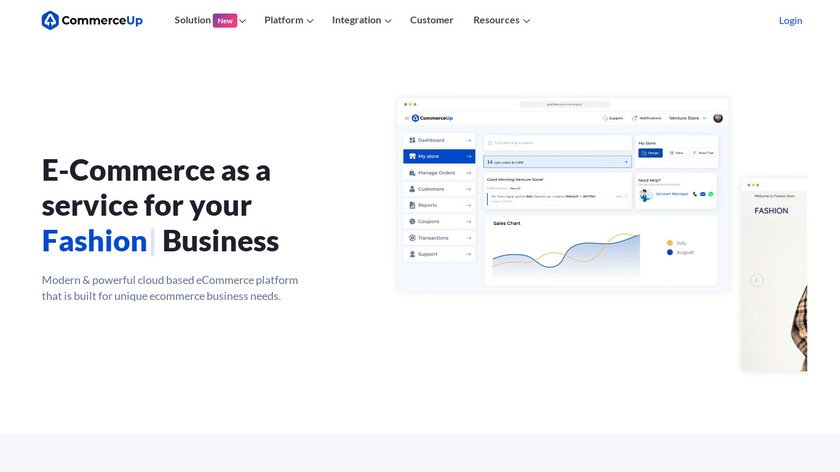Image resolution: width=840 pixels, height=472 pixels.
Task: Click the arrow on Customers row
Action: pos(468,189)
